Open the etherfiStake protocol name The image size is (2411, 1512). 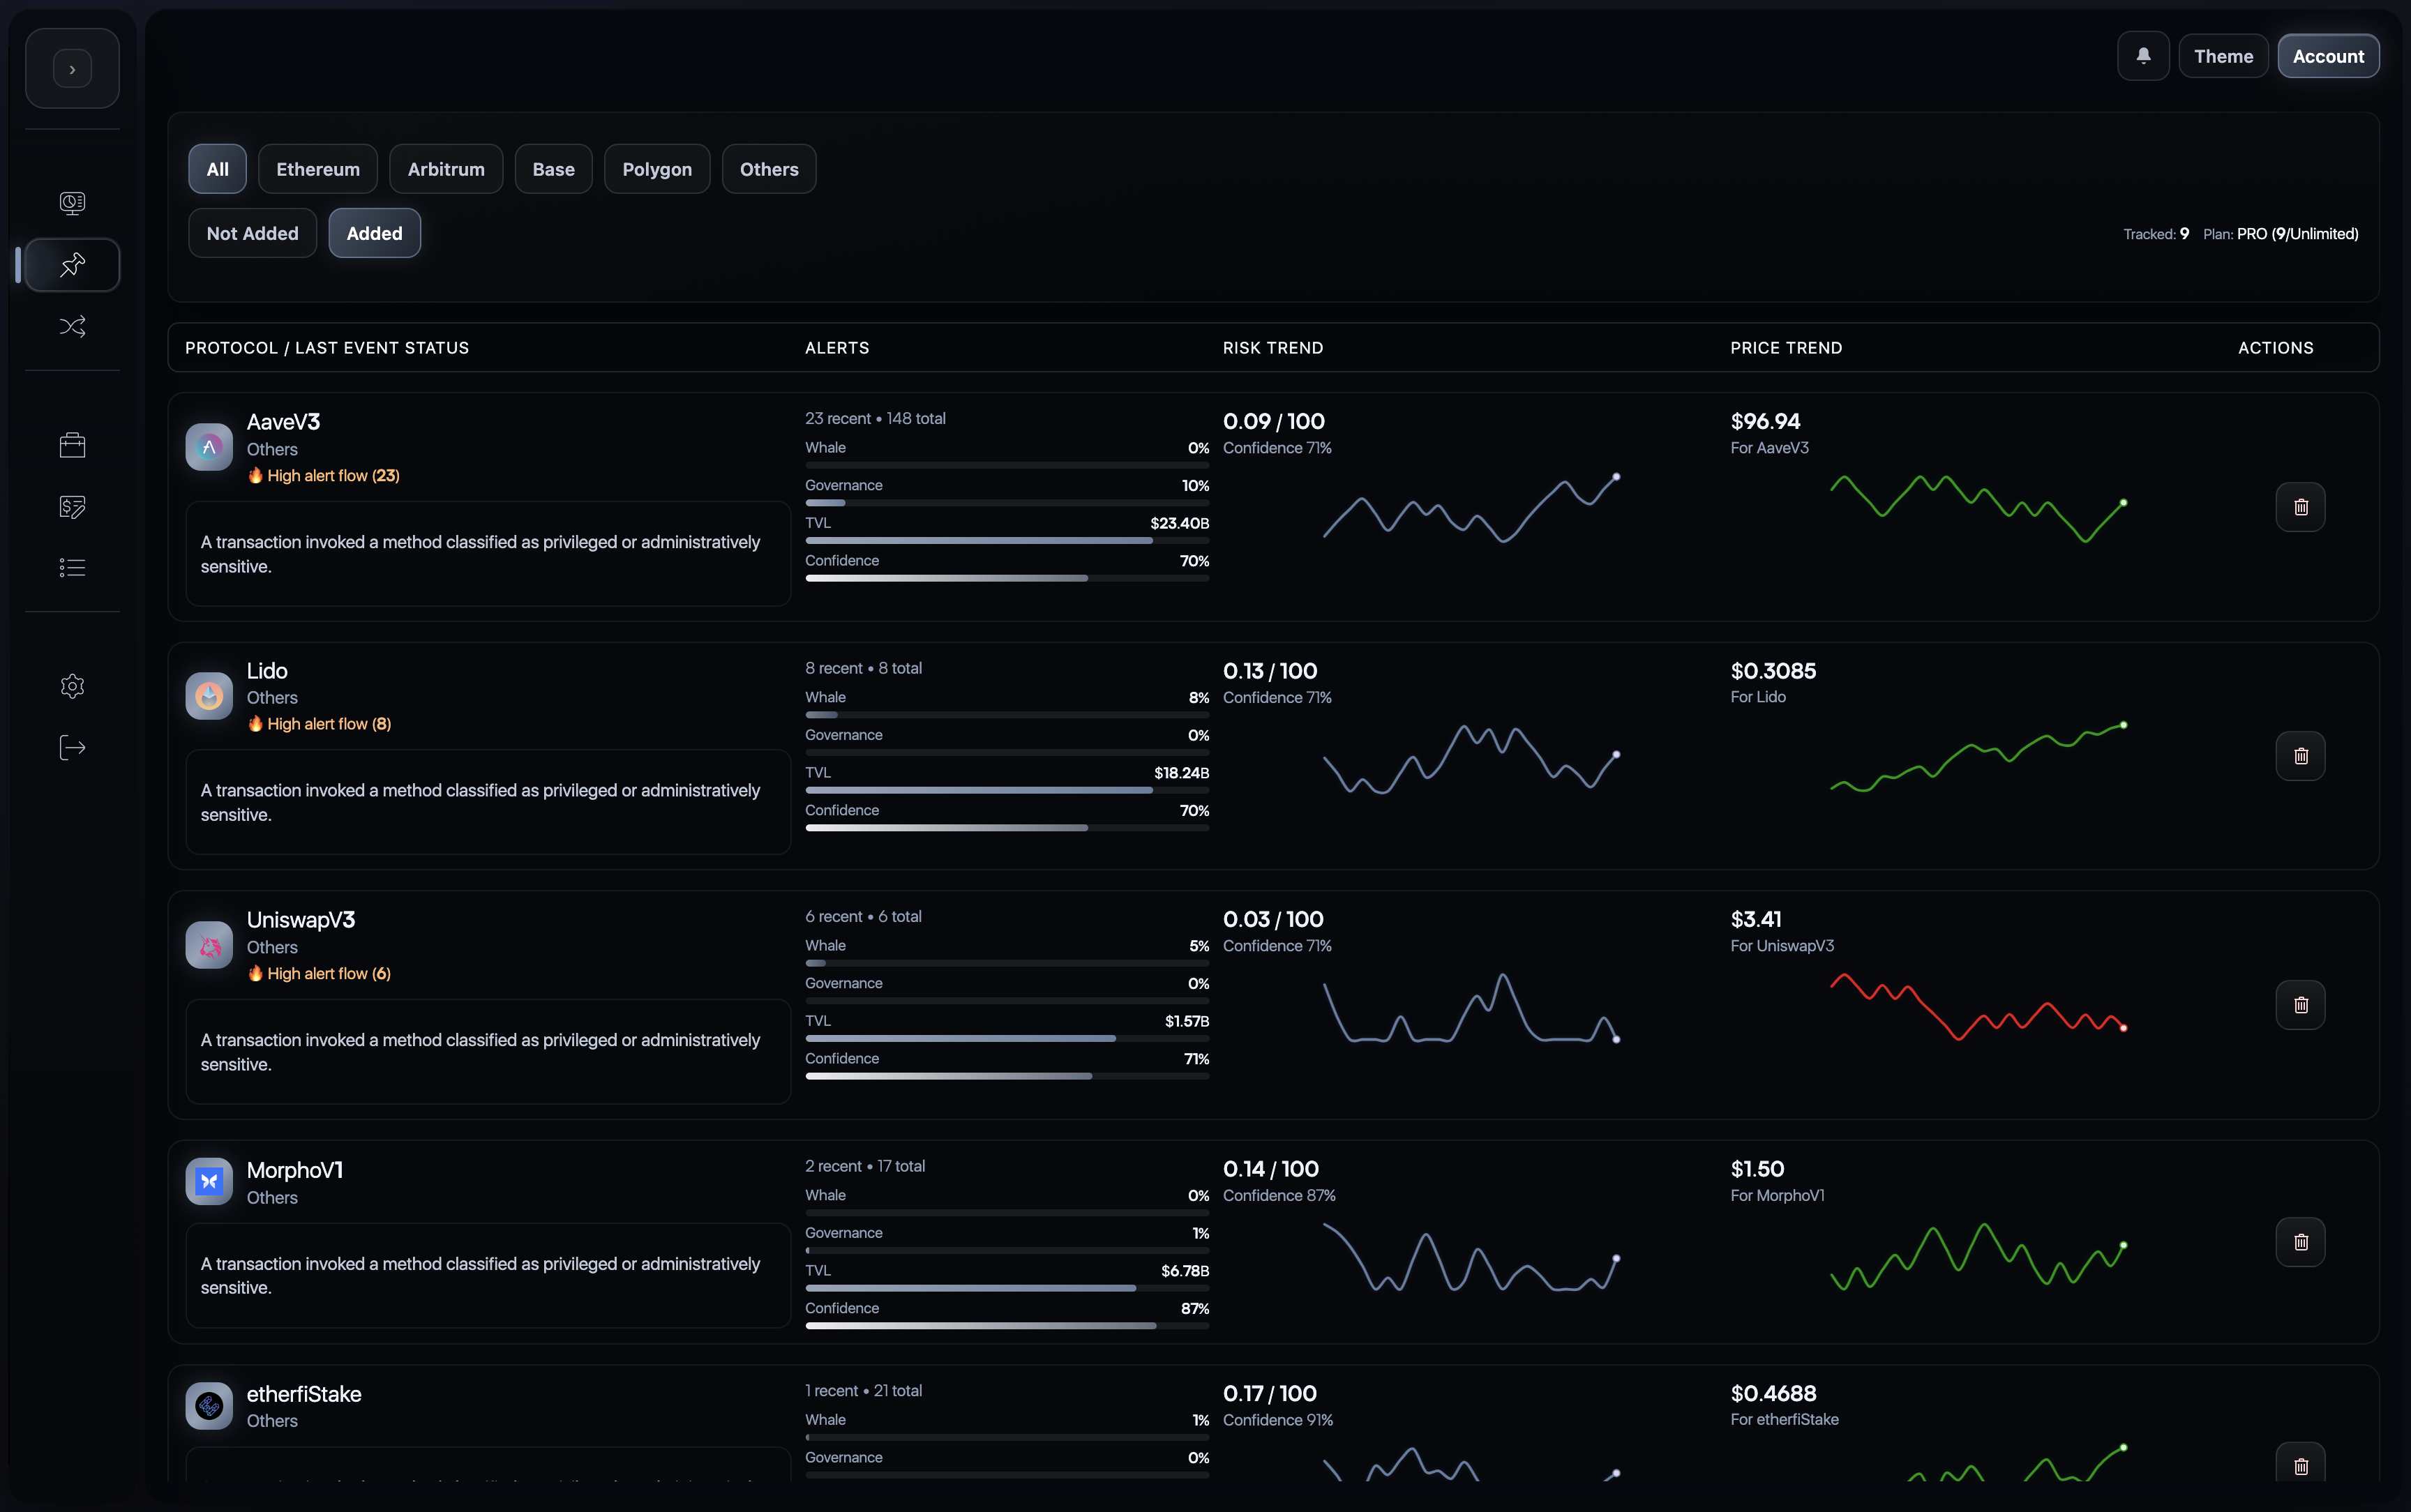coord(304,1394)
